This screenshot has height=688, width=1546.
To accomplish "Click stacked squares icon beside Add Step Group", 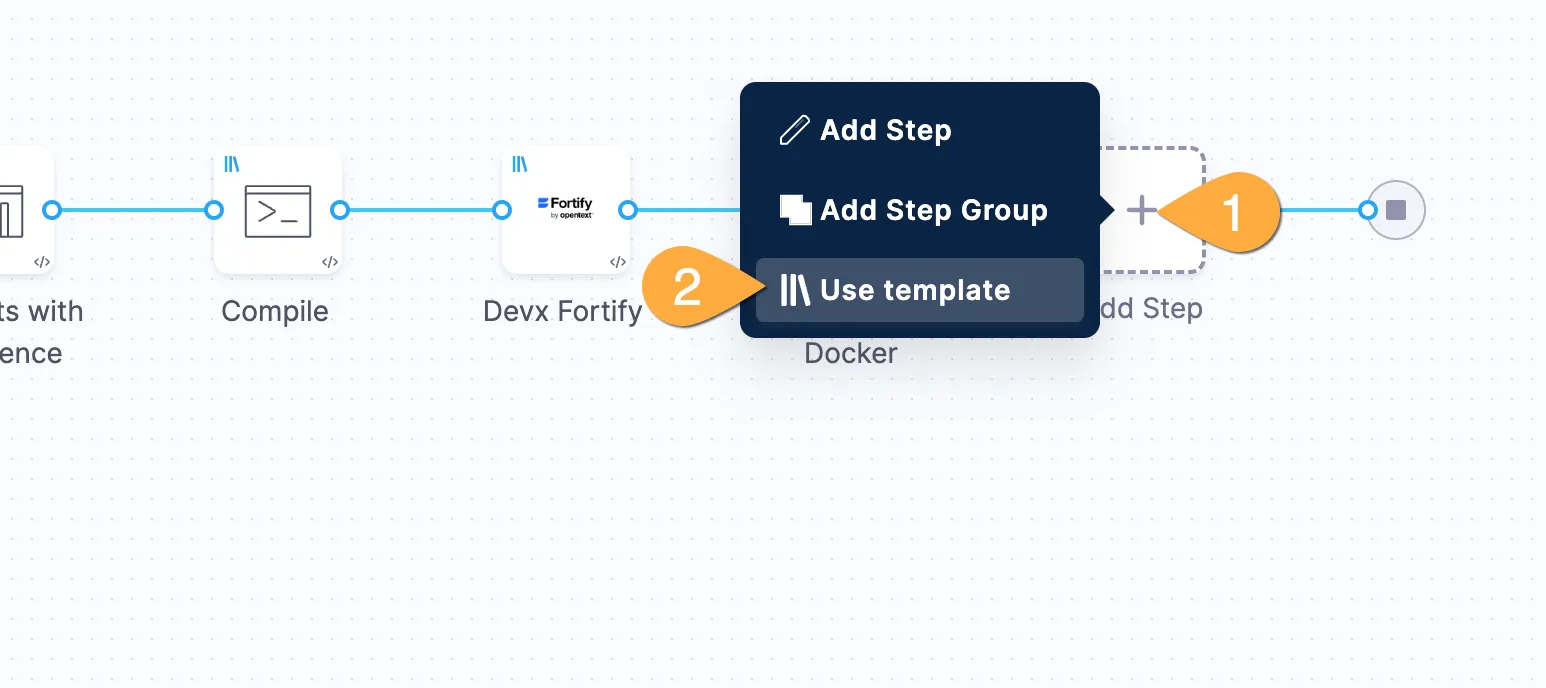I will tap(795, 210).
